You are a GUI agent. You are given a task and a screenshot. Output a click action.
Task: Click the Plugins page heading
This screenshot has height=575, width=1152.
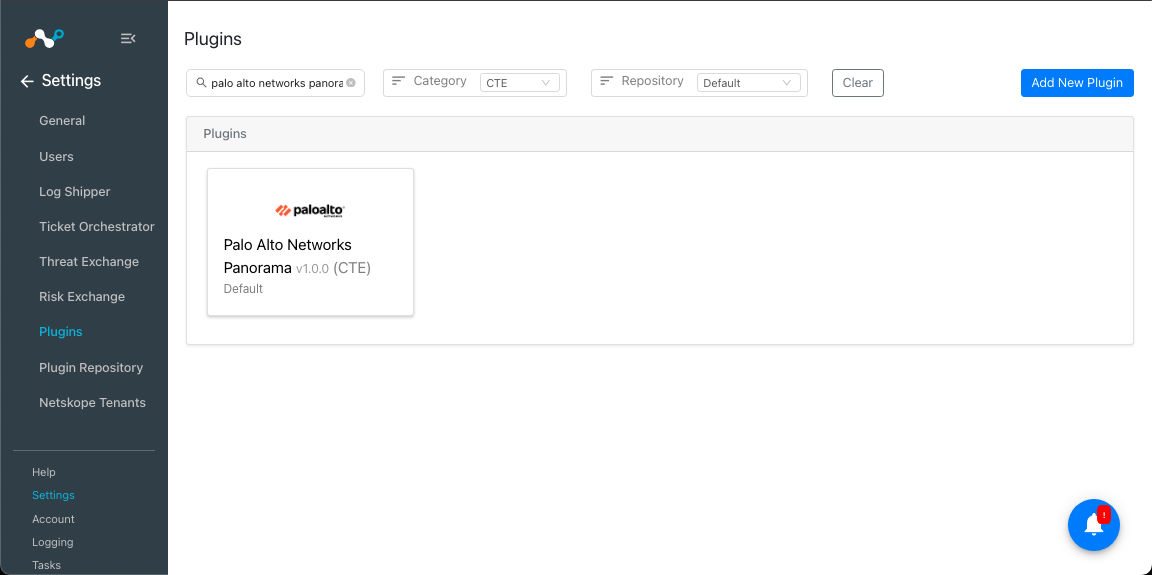coord(213,39)
